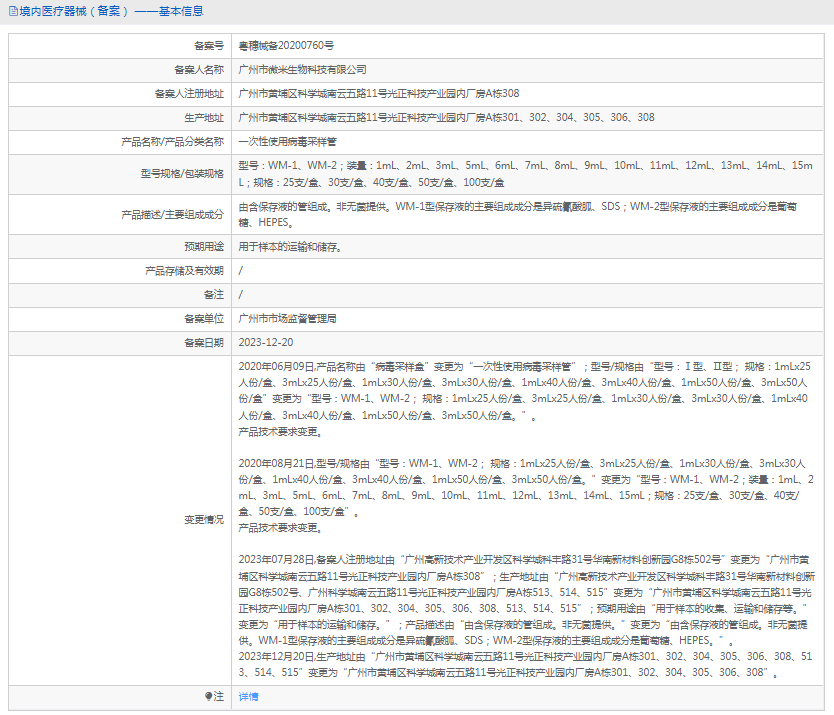Image resolution: width=834 pixels, height=715 pixels.
Task: Select the 产品存储及有效期 row label
Action: (x=184, y=271)
